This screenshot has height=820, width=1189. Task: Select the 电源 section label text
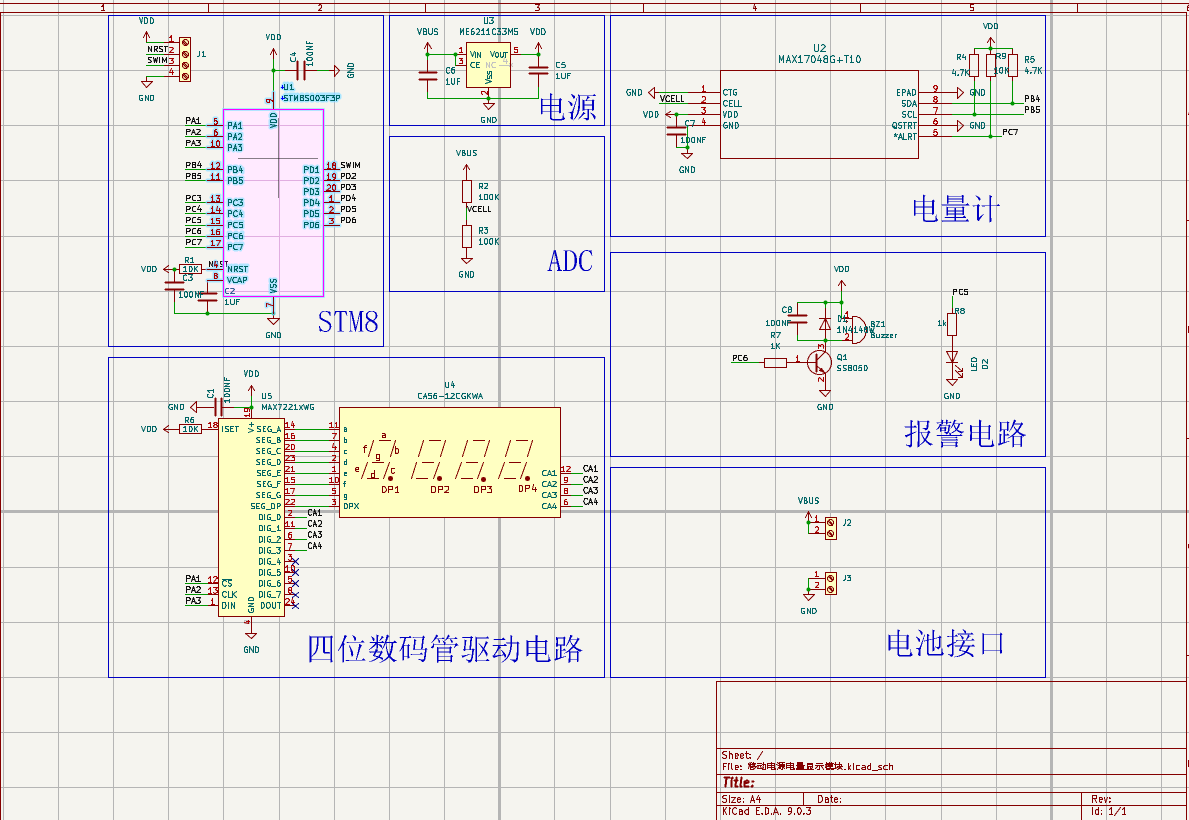point(567,107)
